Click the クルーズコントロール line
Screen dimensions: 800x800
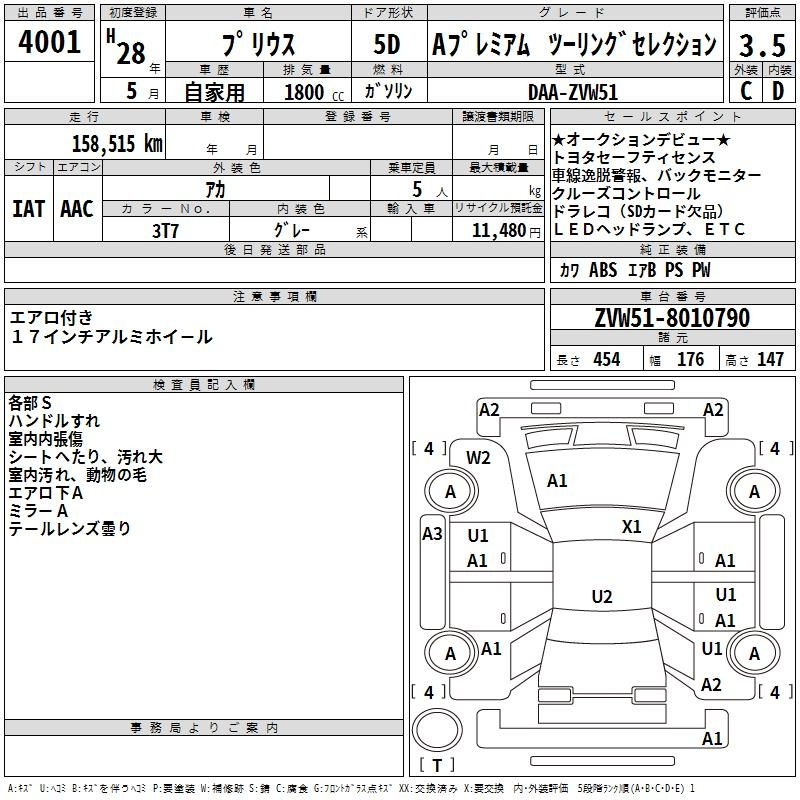[x=627, y=193]
